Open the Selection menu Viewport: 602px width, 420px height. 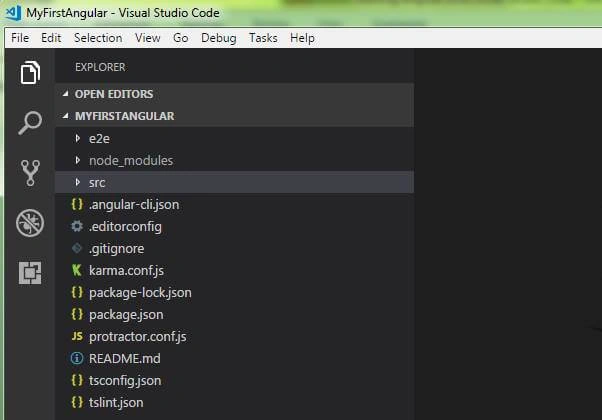[x=98, y=38]
